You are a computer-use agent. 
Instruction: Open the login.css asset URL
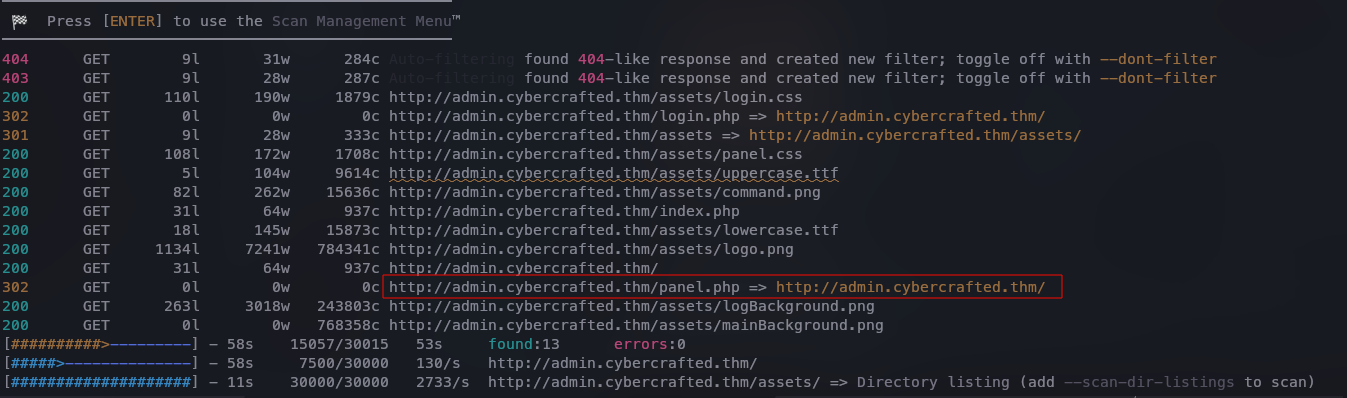coord(595,97)
